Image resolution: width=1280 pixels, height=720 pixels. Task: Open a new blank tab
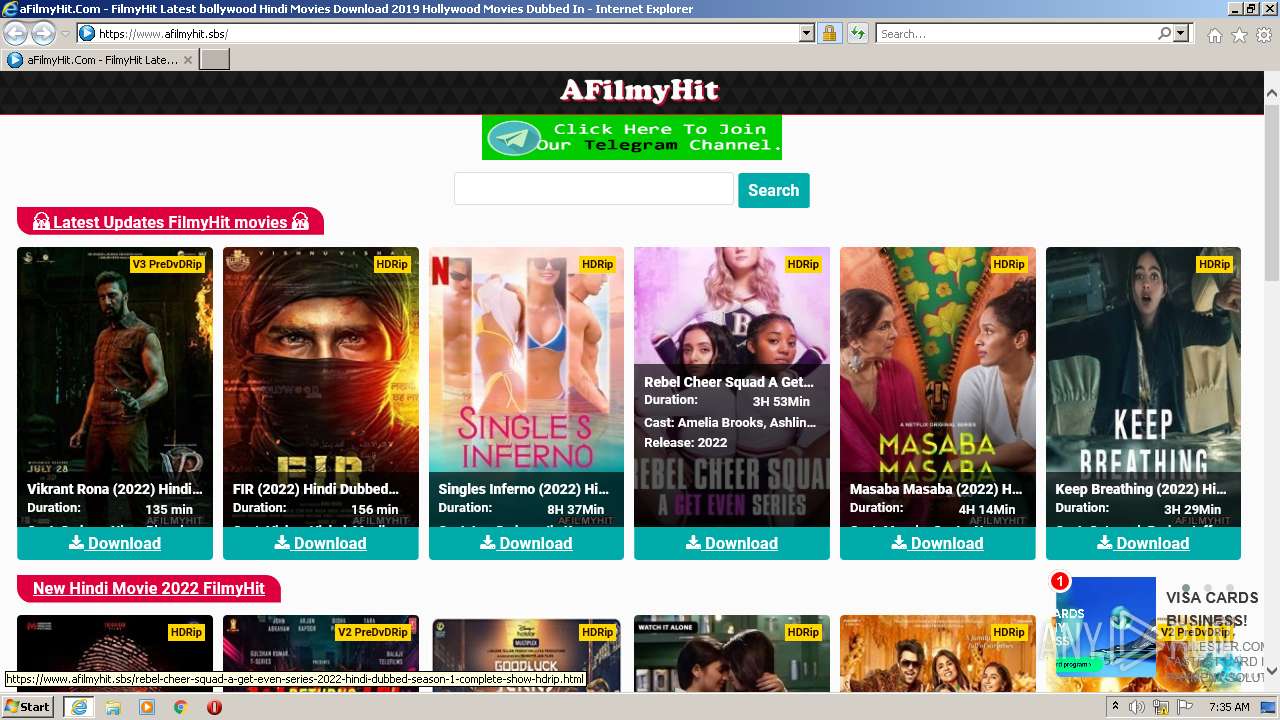click(215, 60)
